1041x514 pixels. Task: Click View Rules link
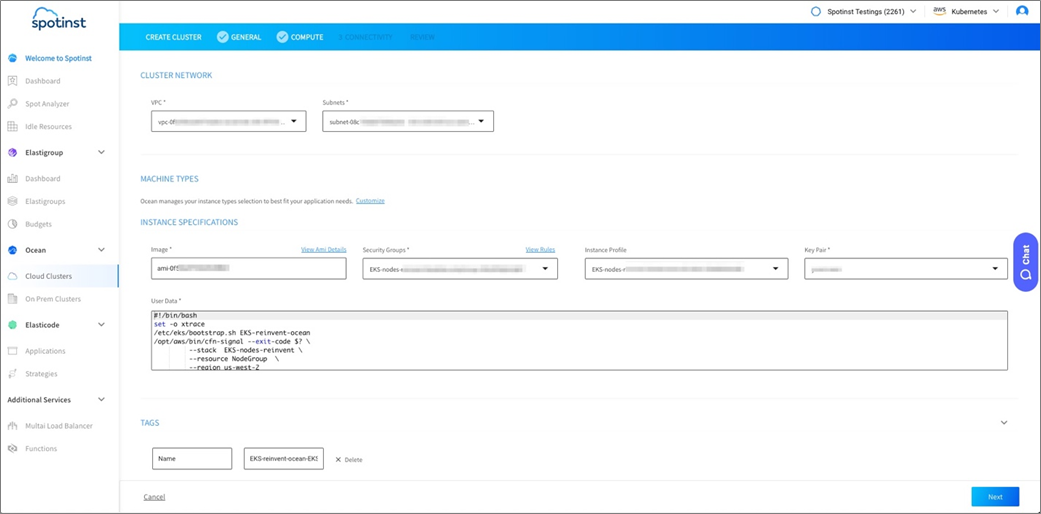coord(540,250)
